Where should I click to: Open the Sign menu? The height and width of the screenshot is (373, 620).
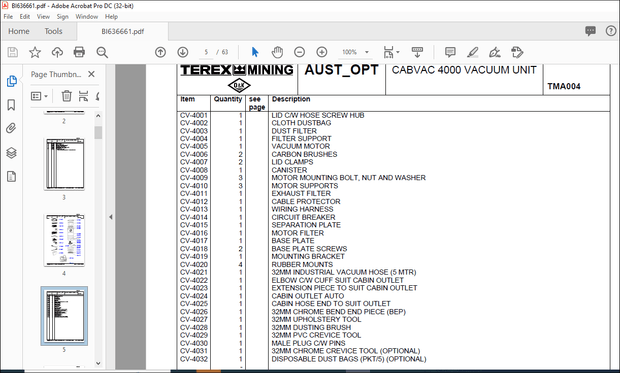click(62, 17)
